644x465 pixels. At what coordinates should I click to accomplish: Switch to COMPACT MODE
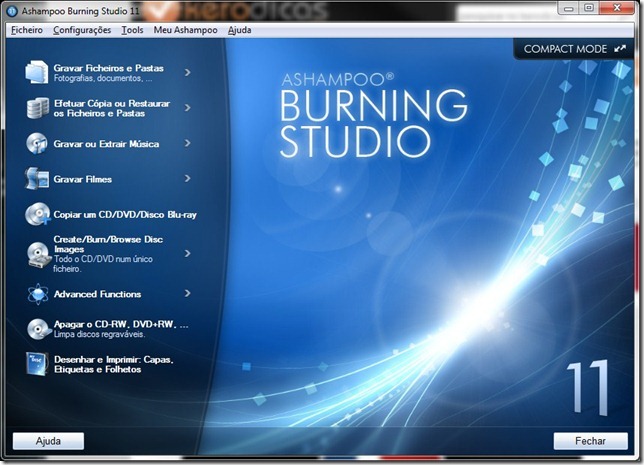click(x=575, y=49)
